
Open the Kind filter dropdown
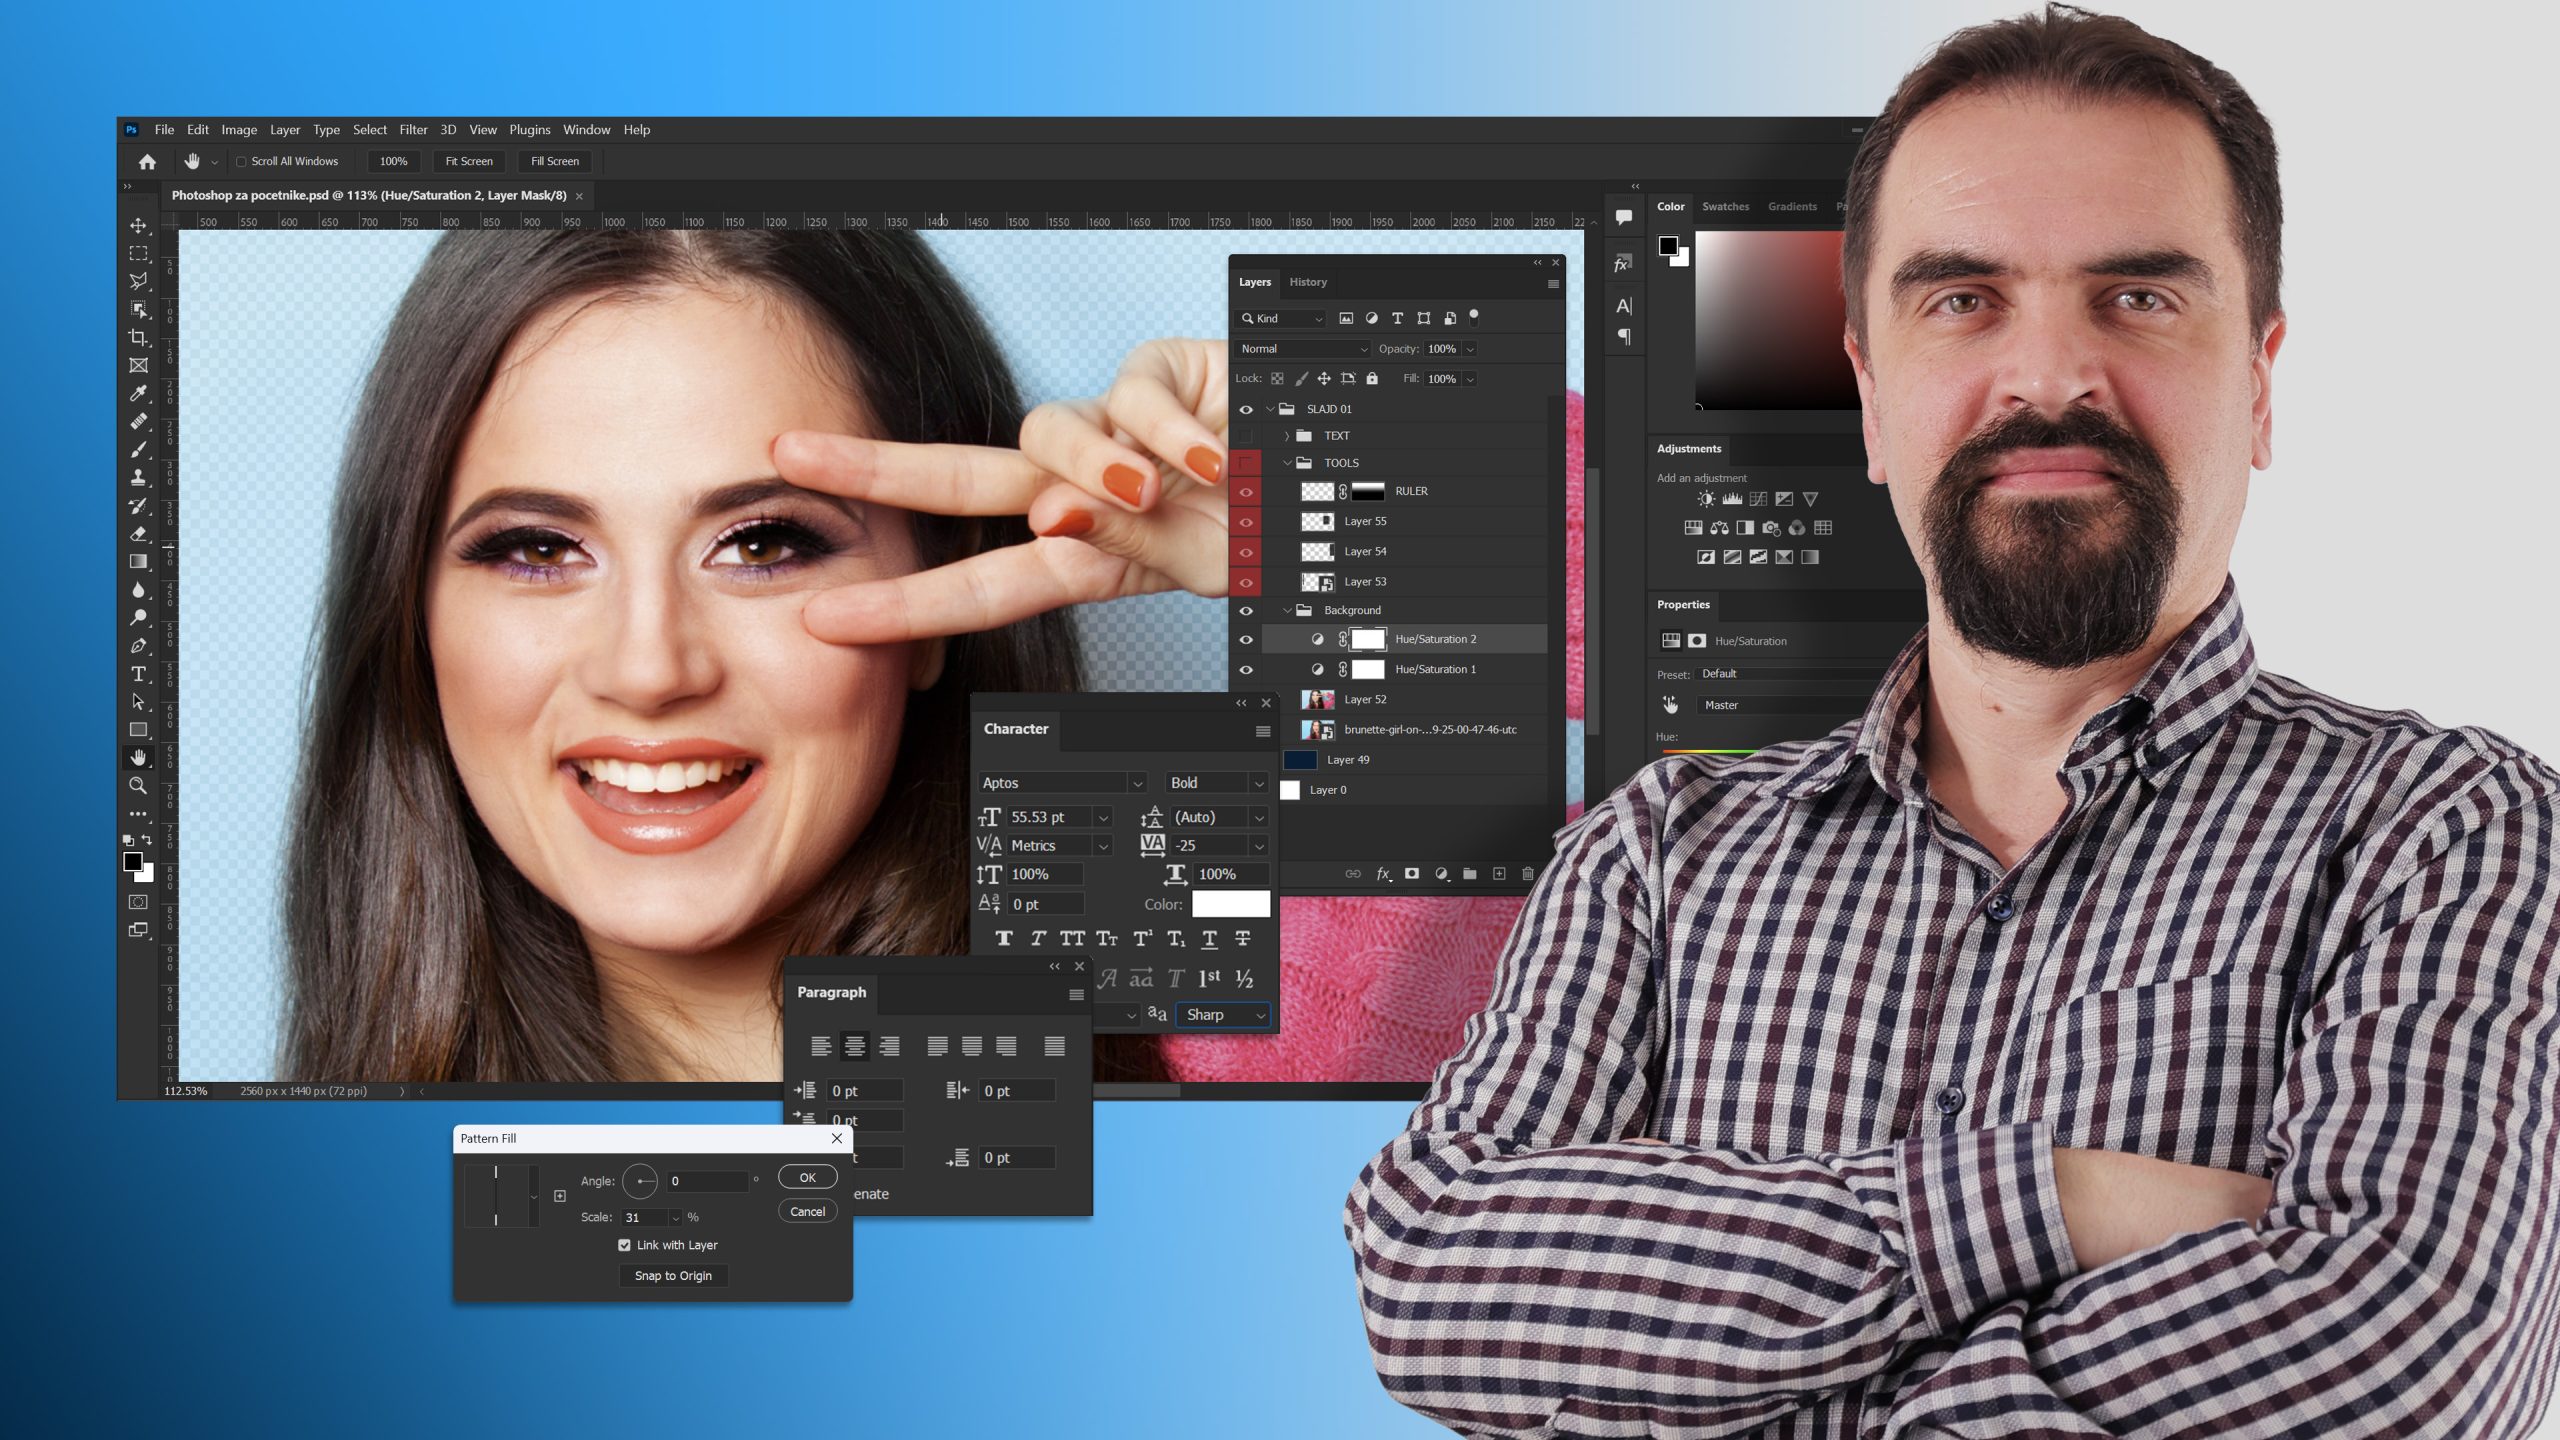pyautogui.click(x=1281, y=318)
